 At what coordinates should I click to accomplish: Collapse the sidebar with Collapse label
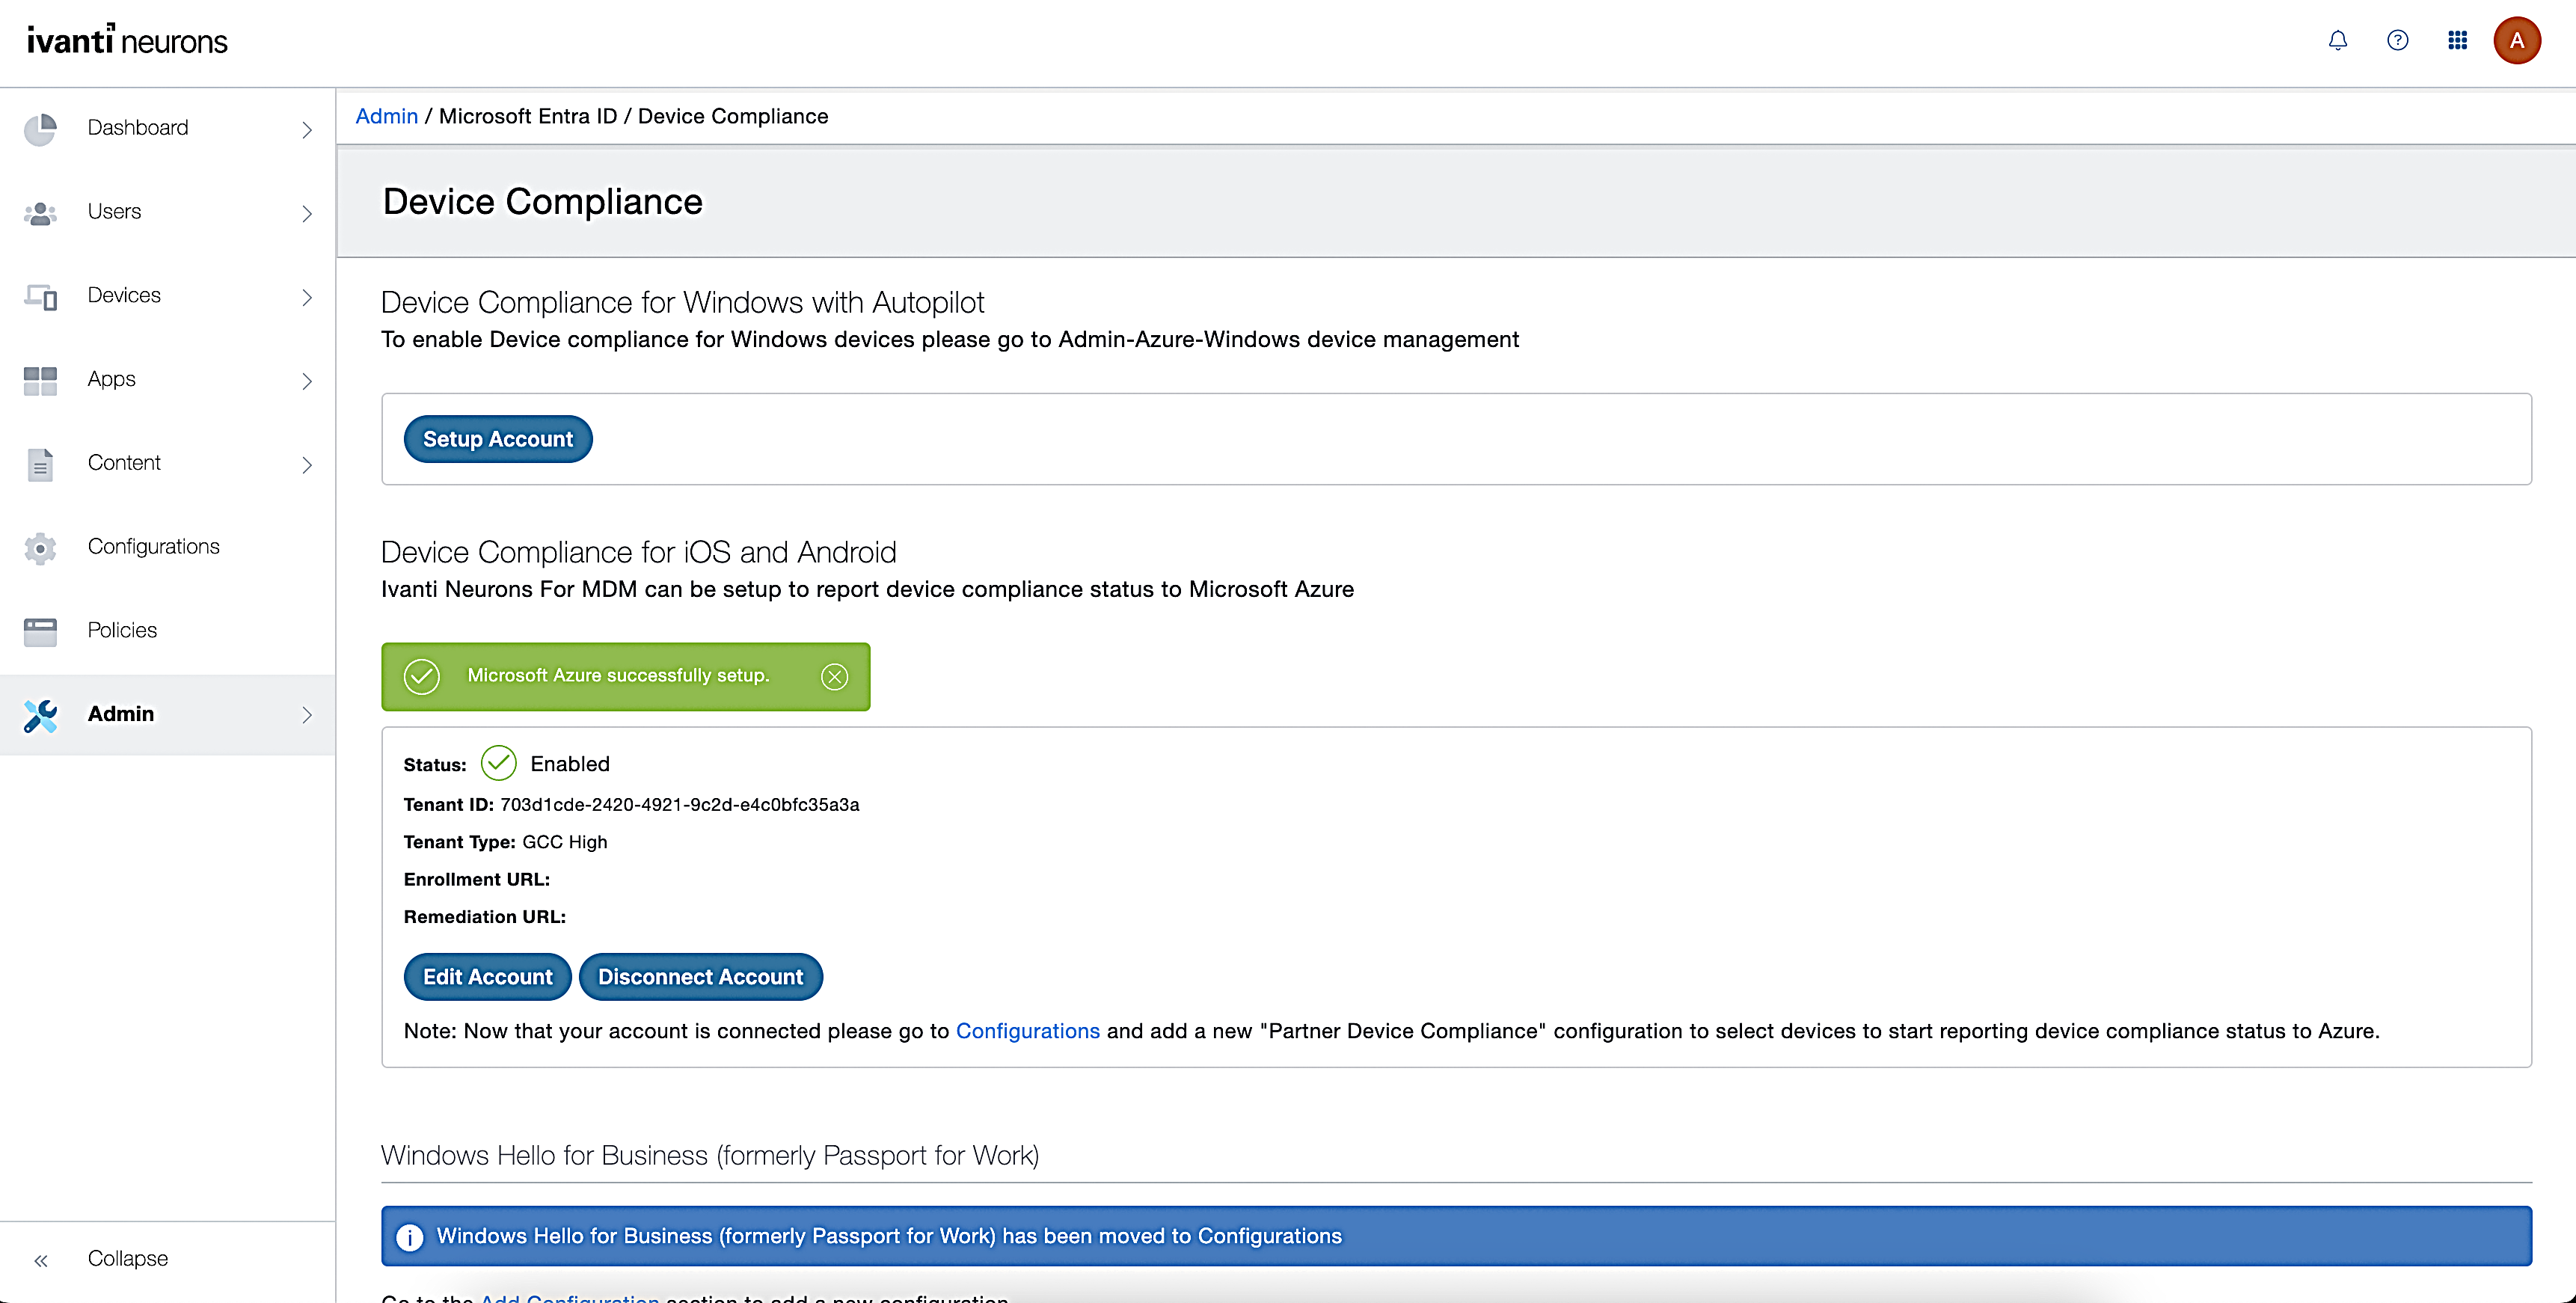(x=128, y=1258)
